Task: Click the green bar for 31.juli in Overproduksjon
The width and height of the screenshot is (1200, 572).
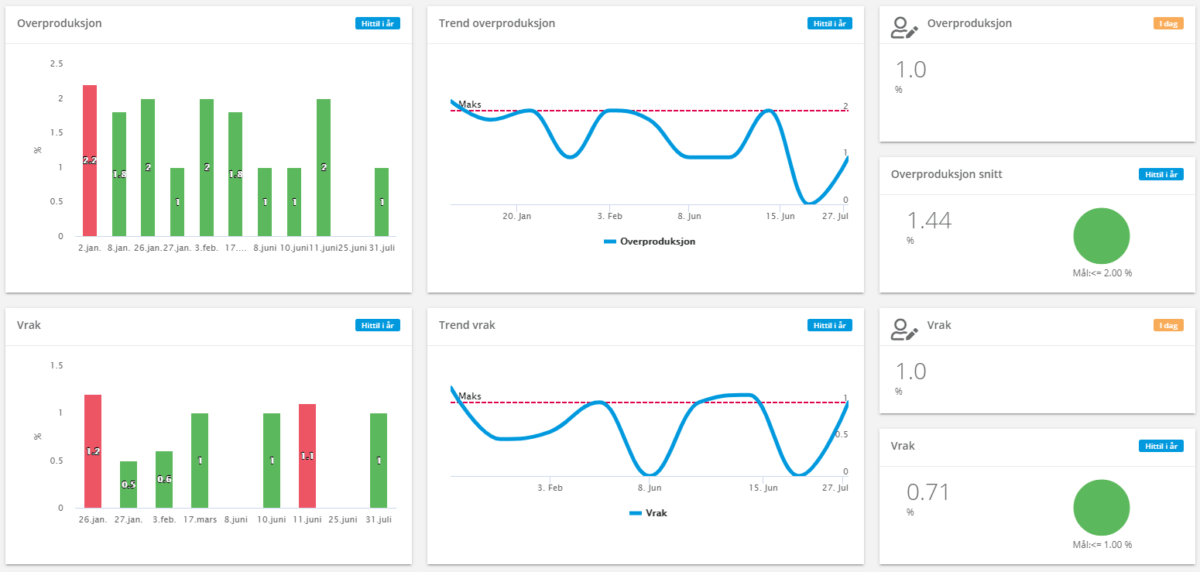Action: tap(382, 202)
